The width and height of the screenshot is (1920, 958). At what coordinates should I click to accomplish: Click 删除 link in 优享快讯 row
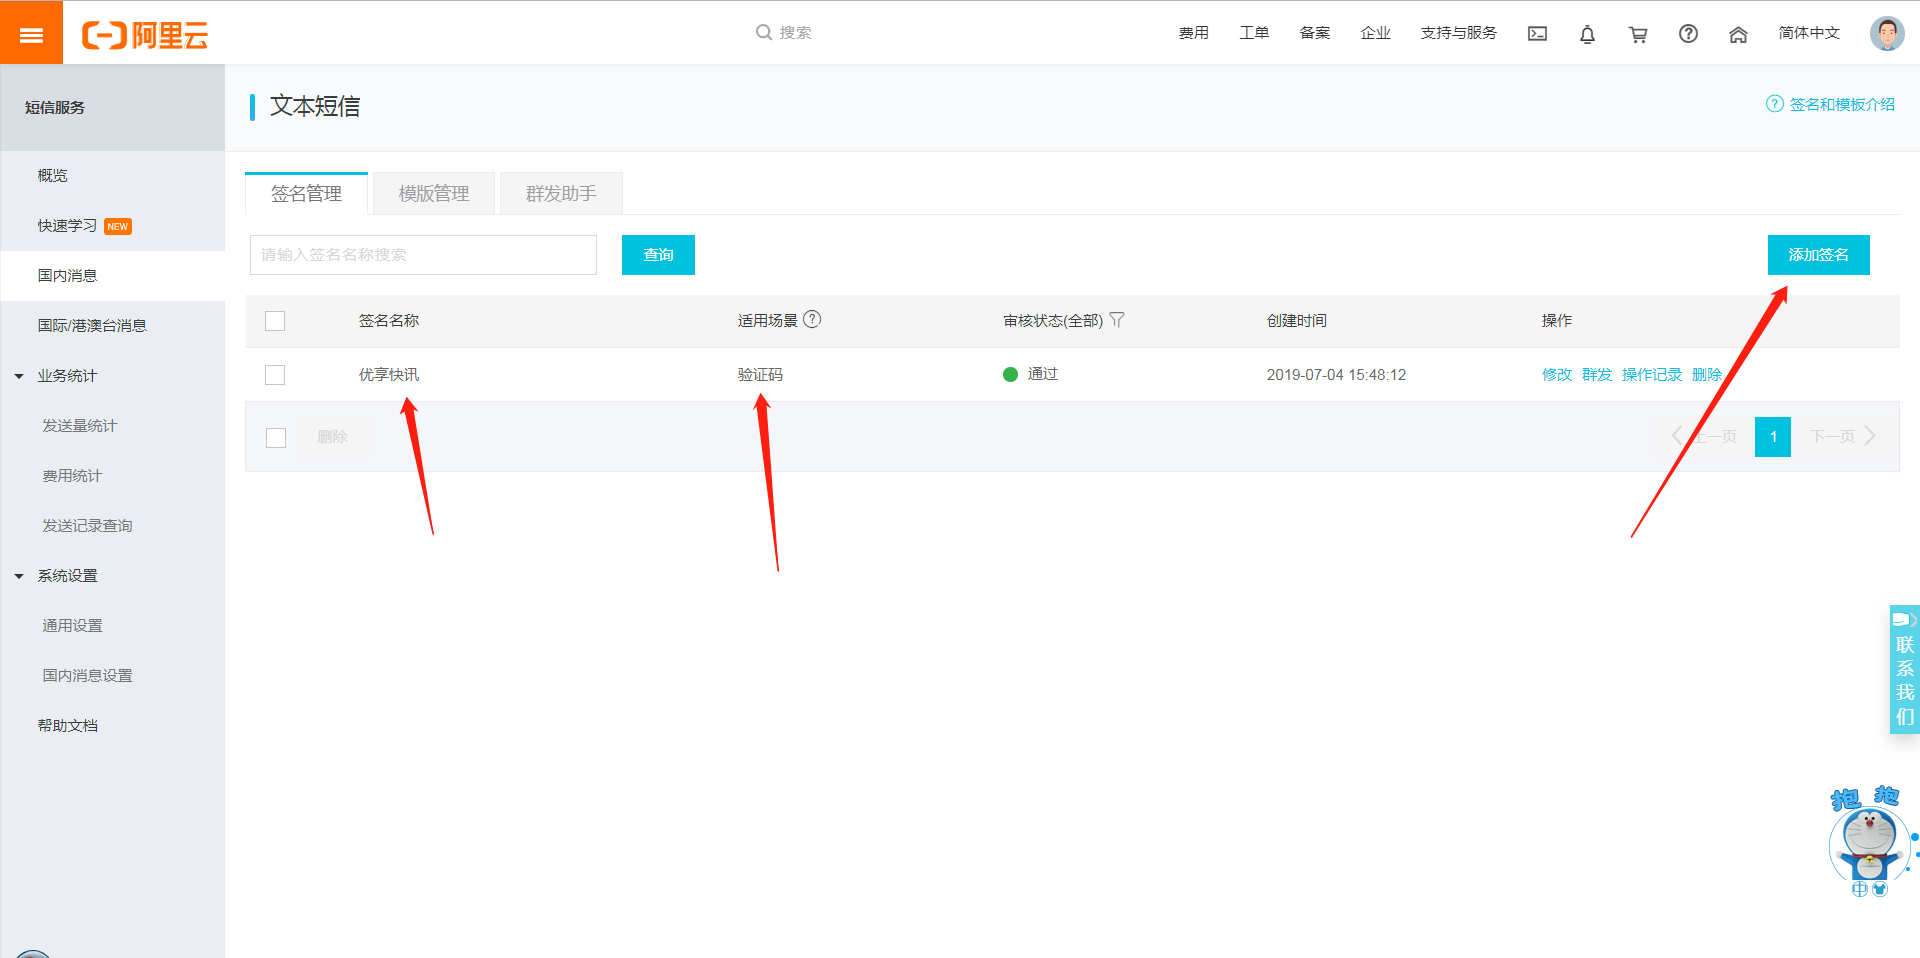(1706, 375)
